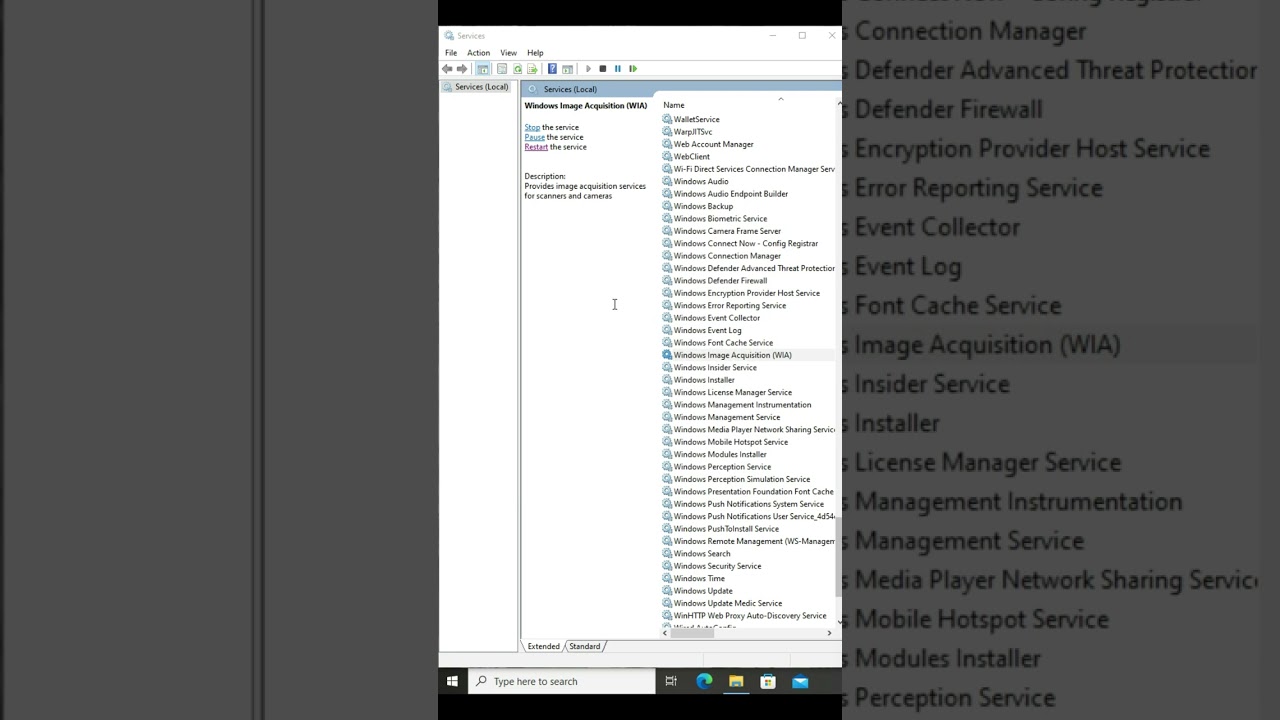Select Windows Defender Firewall service
Viewport: 1280px width, 720px height.
point(720,281)
